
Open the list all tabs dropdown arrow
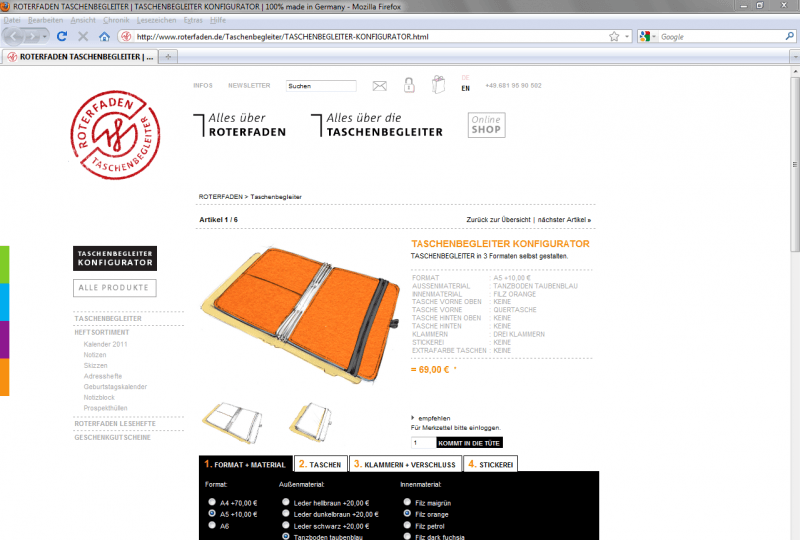(x=794, y=57)
